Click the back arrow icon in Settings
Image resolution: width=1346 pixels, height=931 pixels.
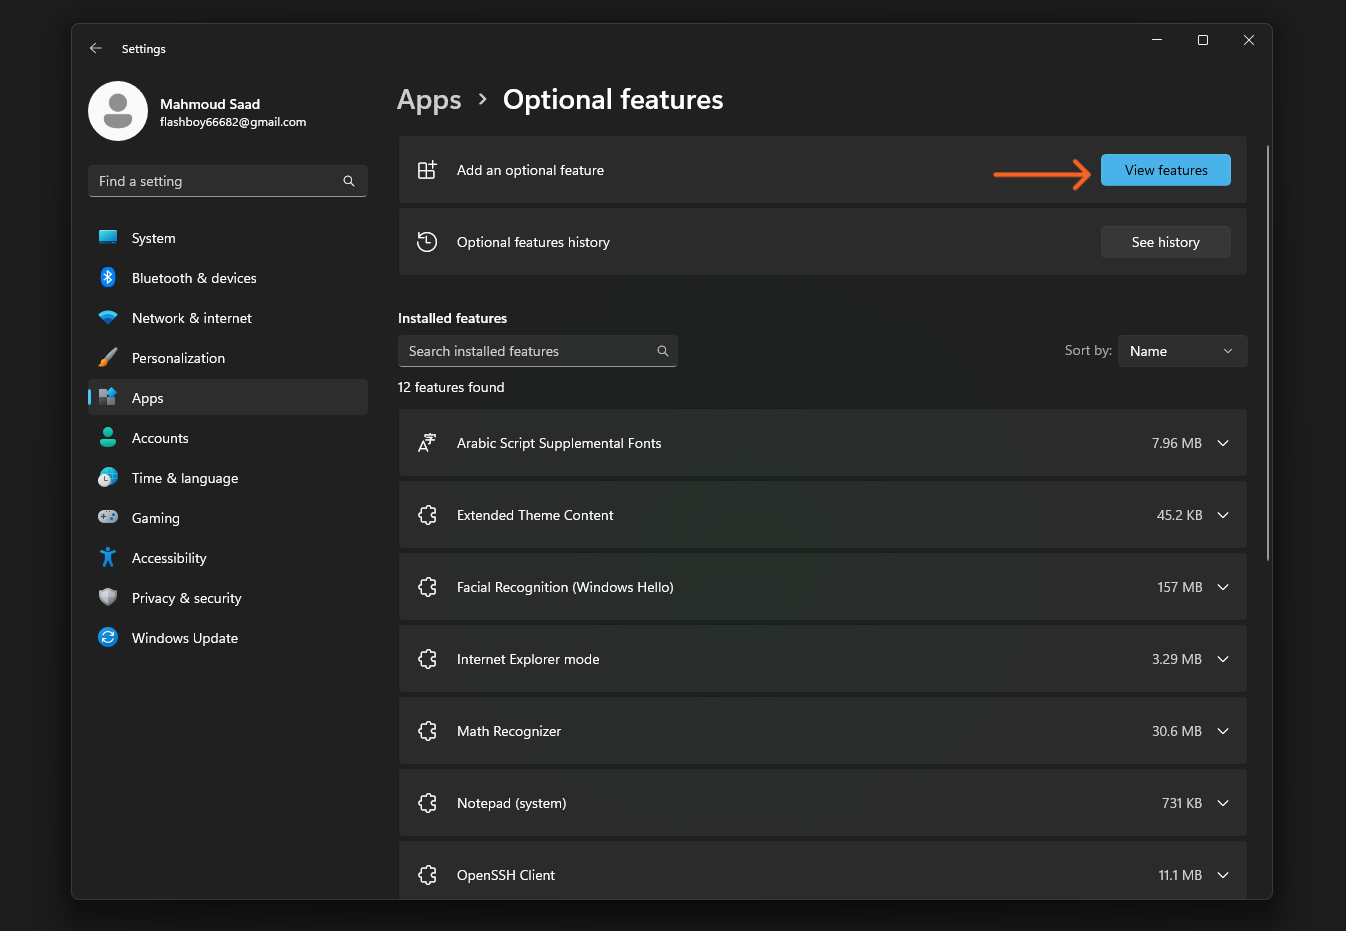click(x=96, y=48)
